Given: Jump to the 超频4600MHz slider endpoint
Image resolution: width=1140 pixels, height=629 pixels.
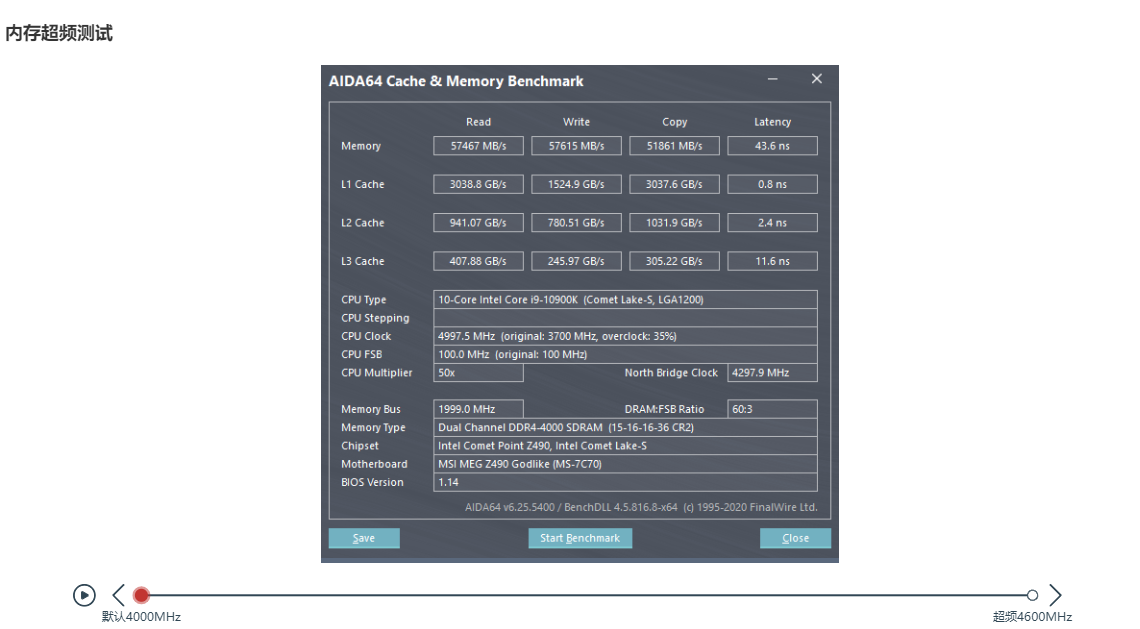Looking at the screenshot, I should point(1032,596).
